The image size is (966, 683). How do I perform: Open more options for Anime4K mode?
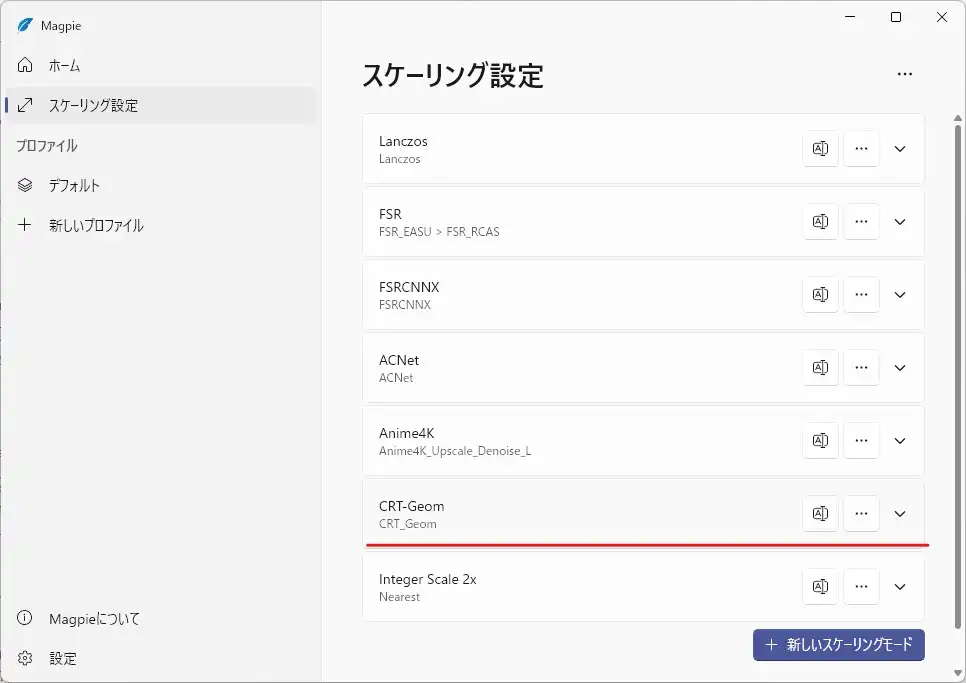[861, 440]
